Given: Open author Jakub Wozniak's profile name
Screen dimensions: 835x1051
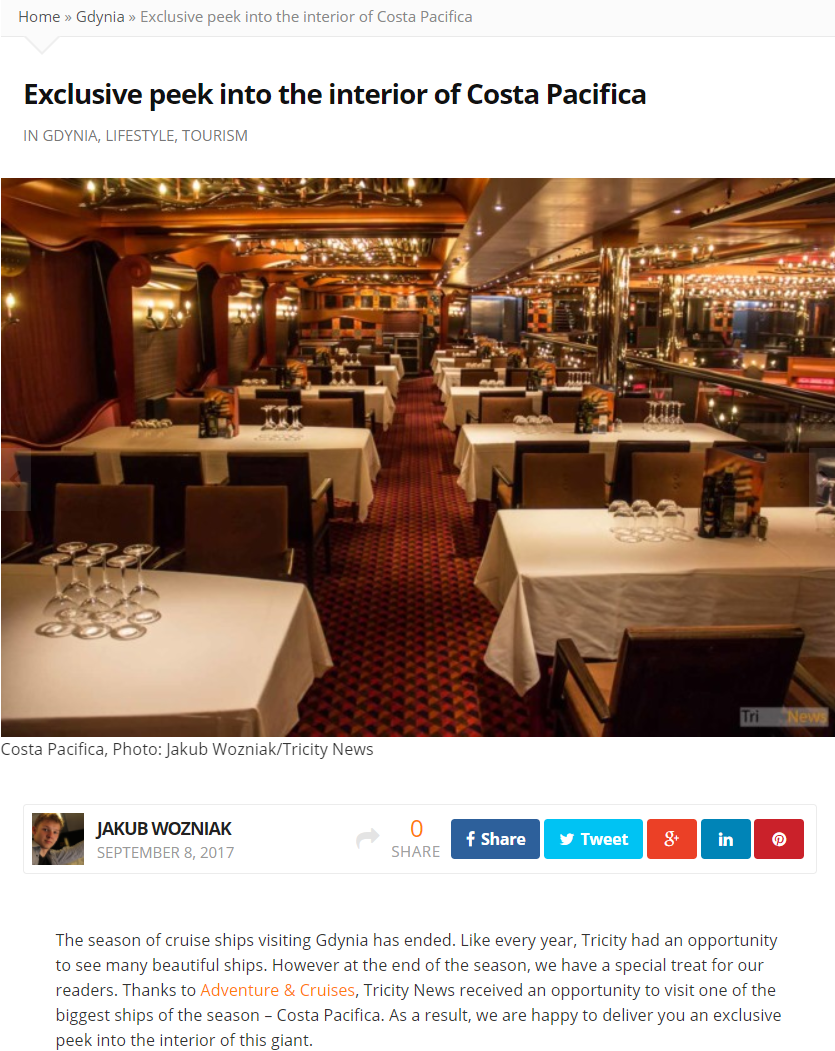Looking at the screenshot, I should [164, 828].
